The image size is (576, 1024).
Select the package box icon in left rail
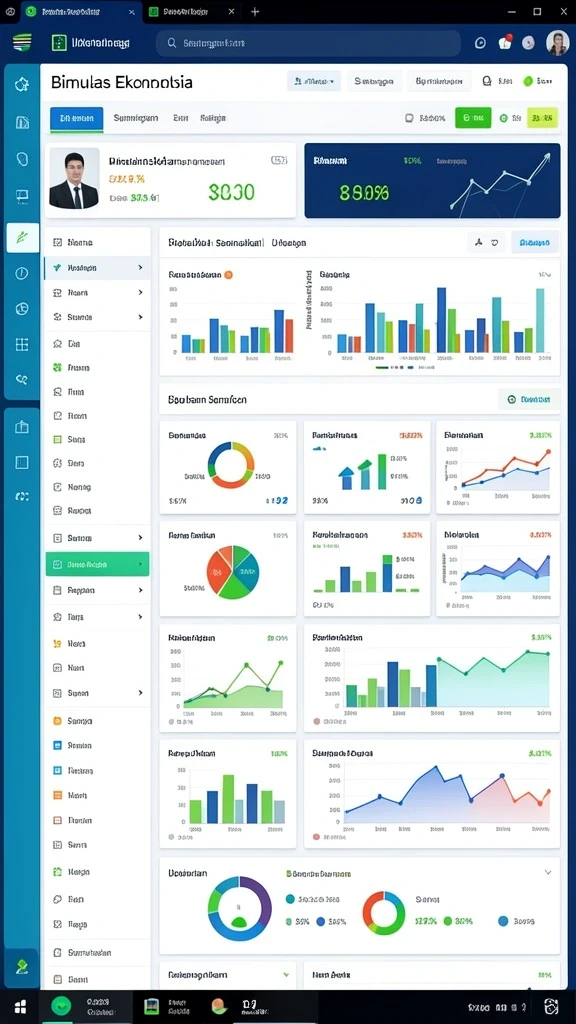pos(22,427)
